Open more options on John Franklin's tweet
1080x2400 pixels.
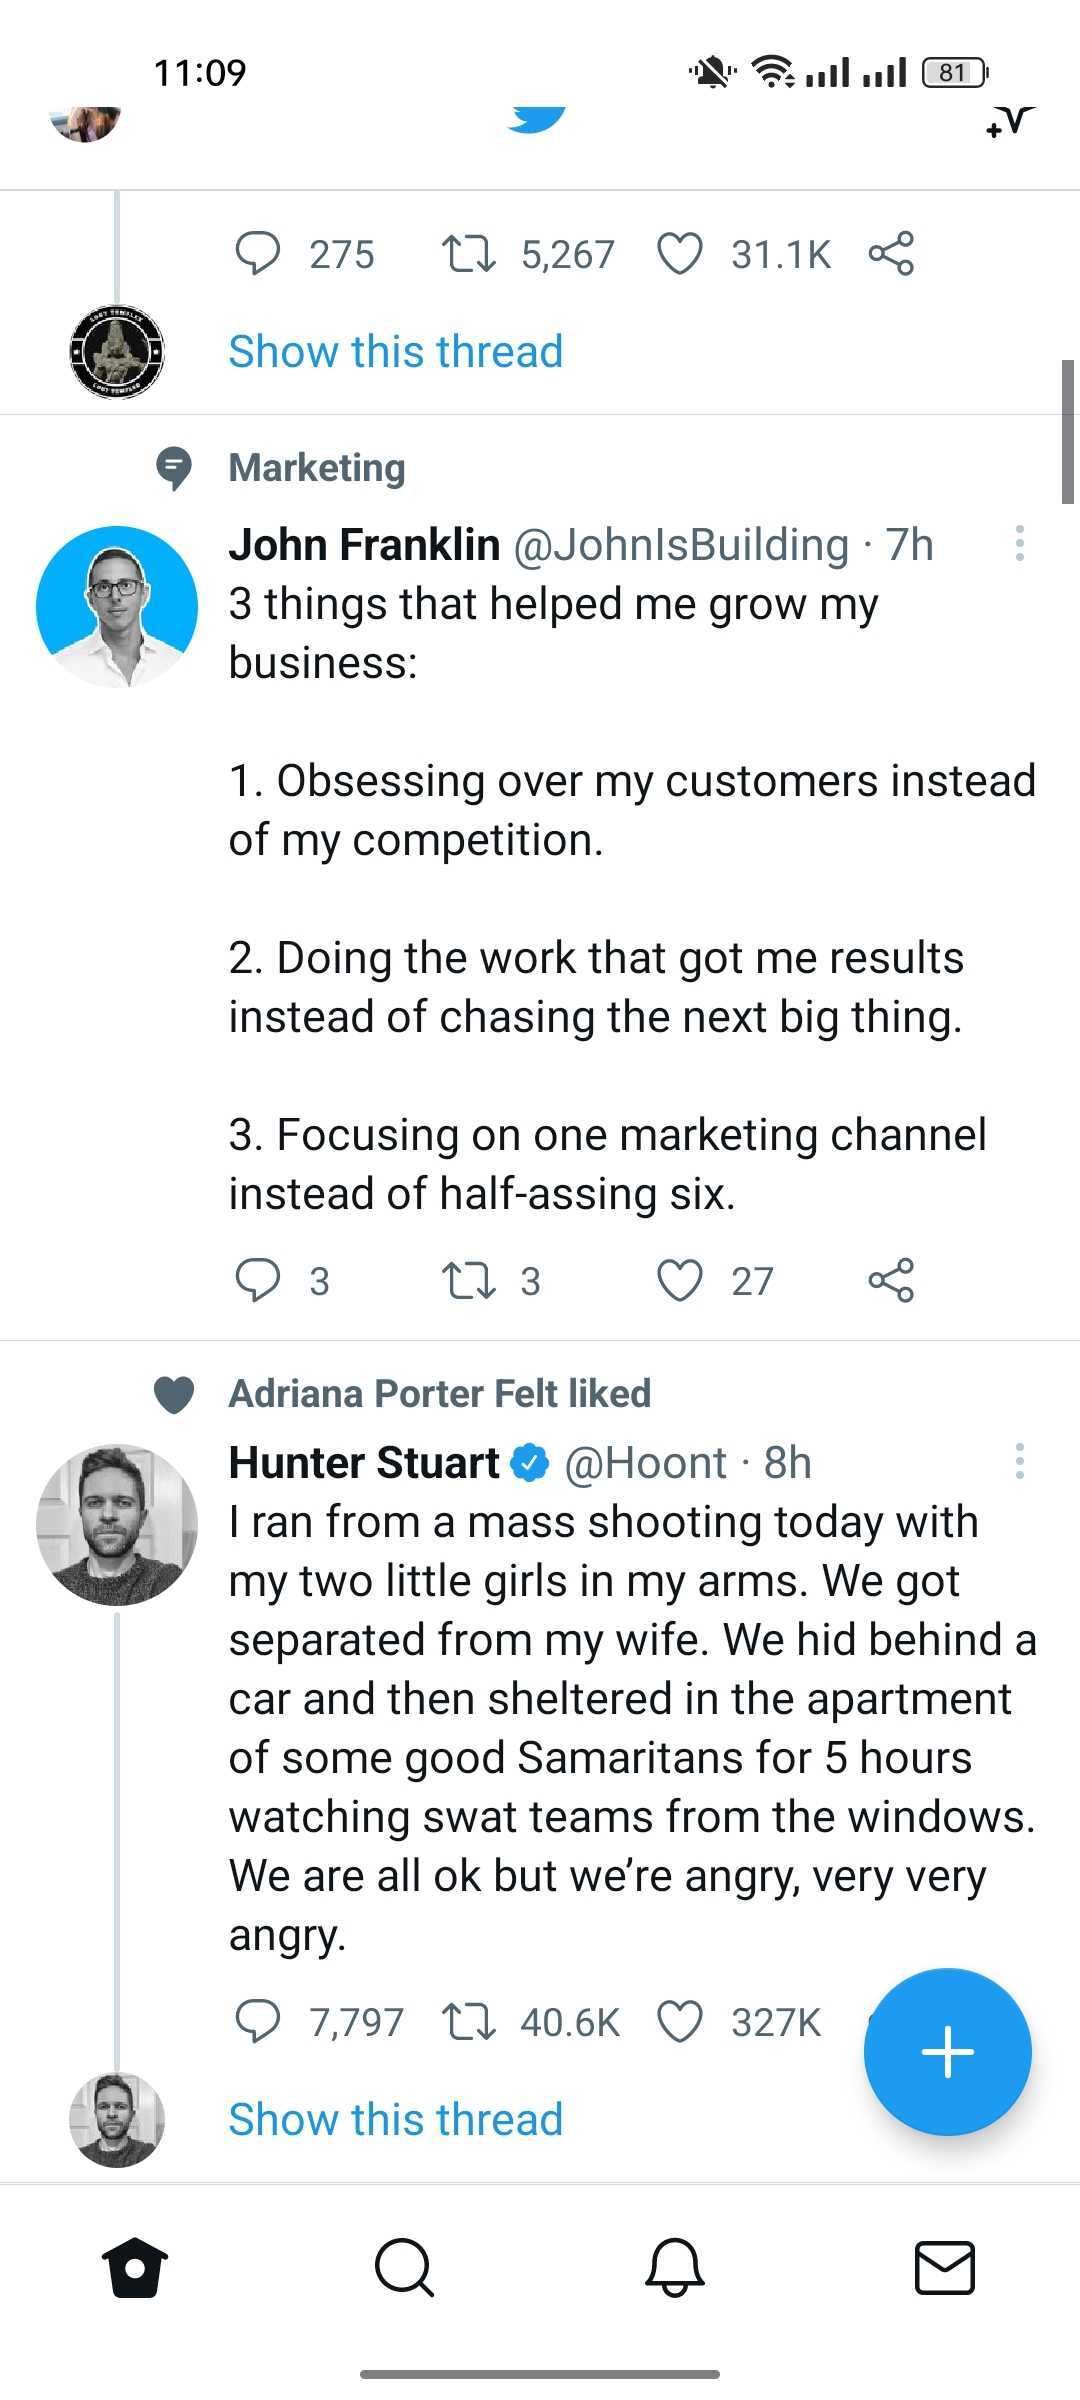point(1019,545)
